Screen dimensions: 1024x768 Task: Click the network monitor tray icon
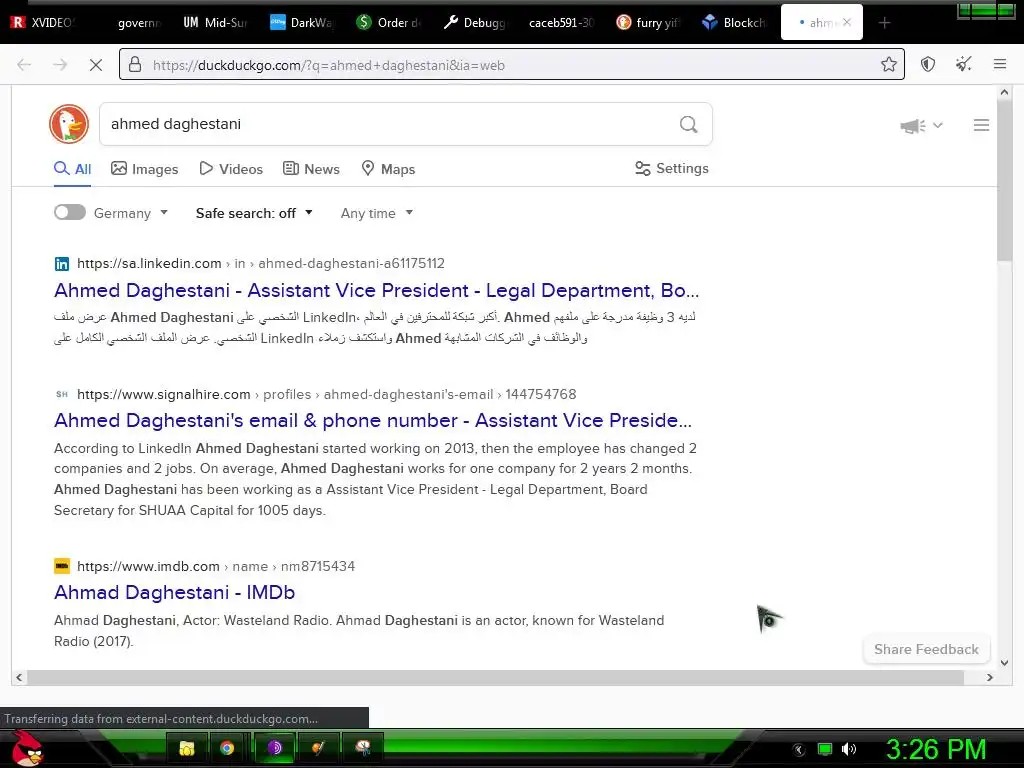[825, 749]
